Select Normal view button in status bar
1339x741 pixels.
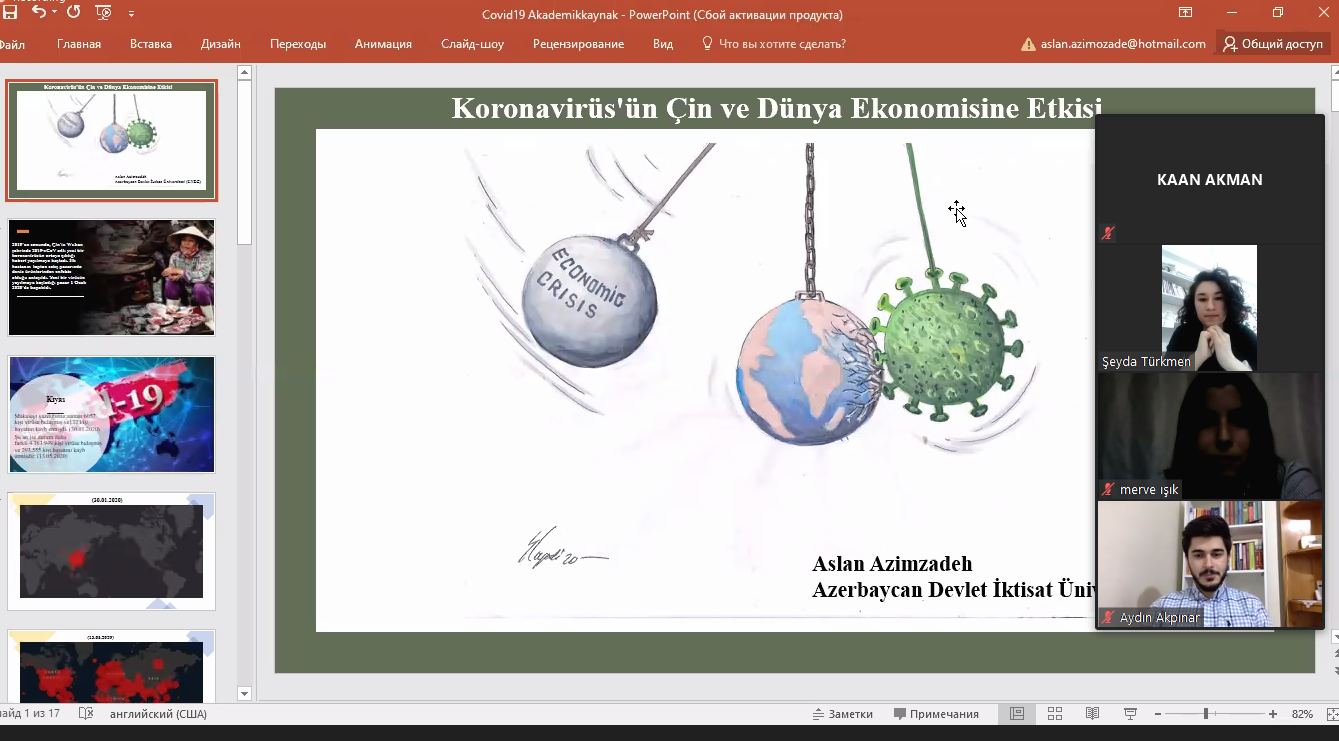pos(1017,714)
